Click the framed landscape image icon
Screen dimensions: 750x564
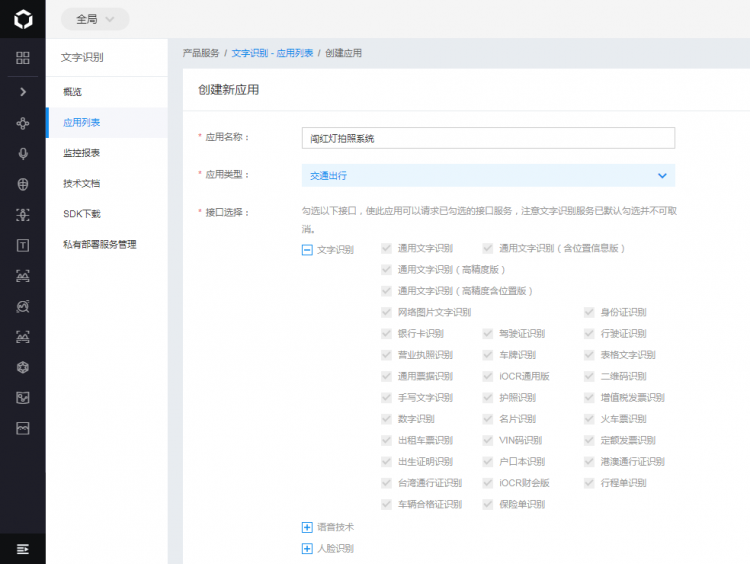(x=22, y=428)
